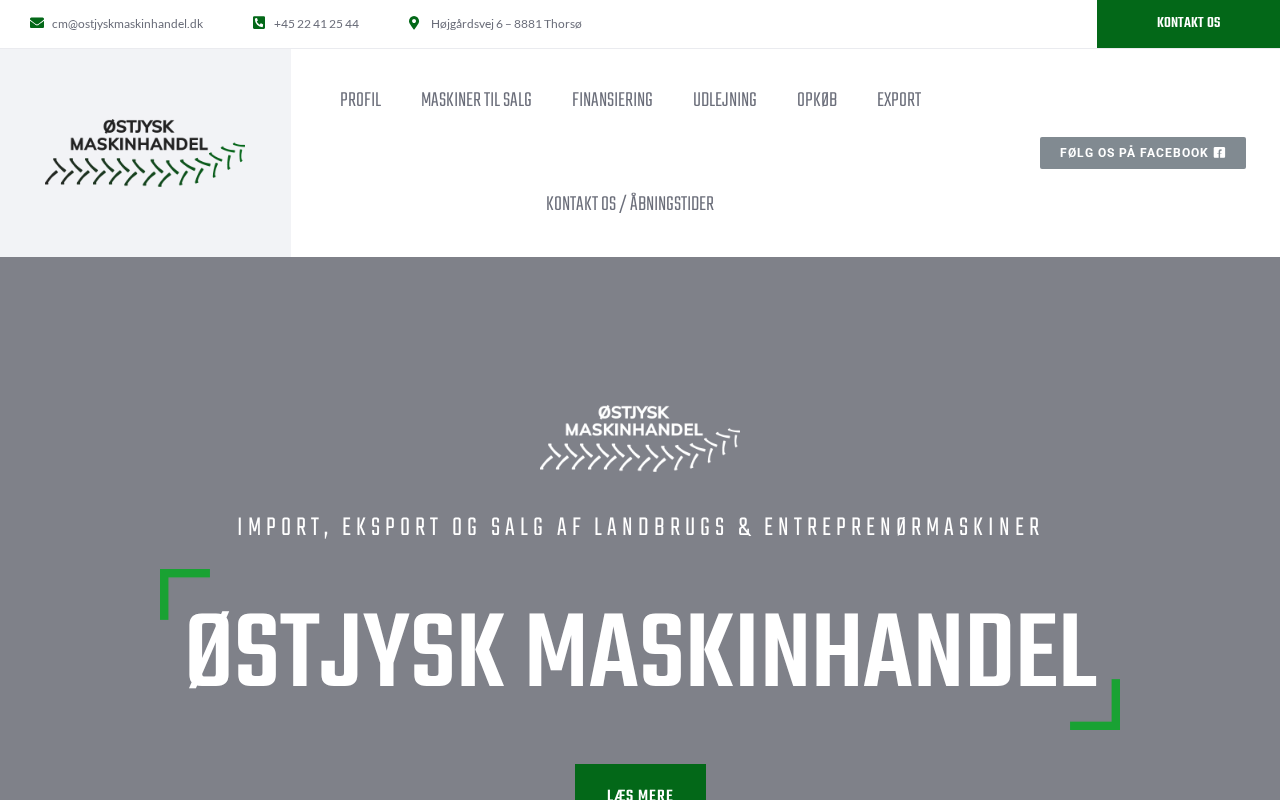Screen dimensions: 1280x800
Task: Select the Udlejning menu item
Action: click(725, 101)
